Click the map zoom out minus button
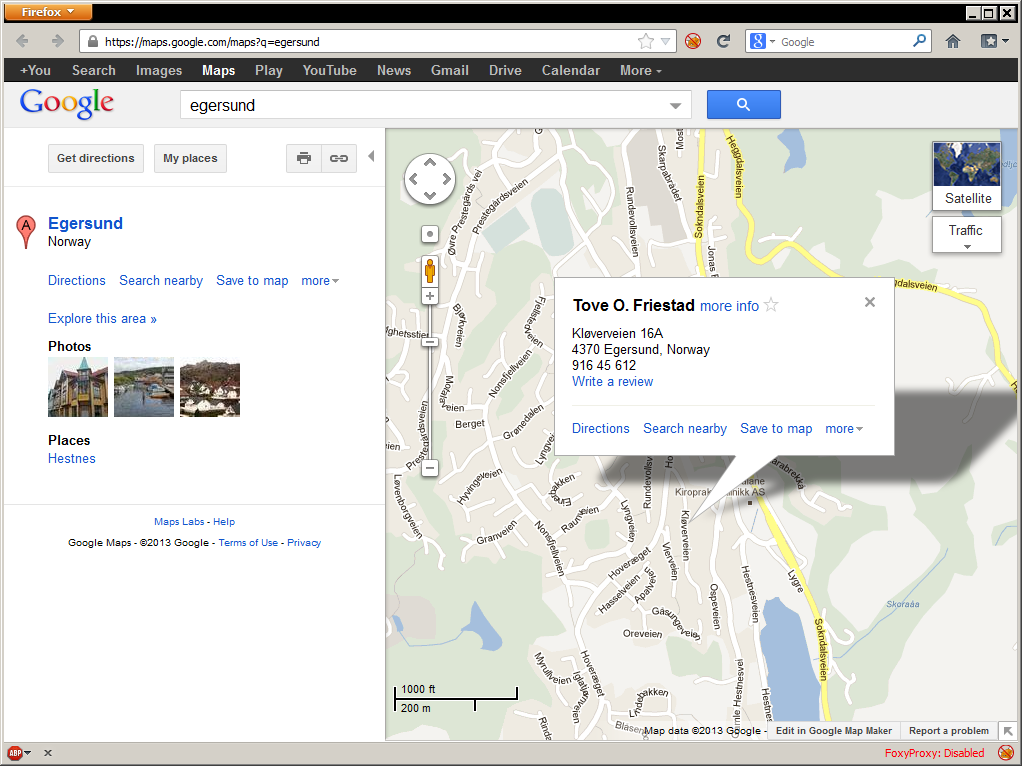This screenshot has width=1022, height=766. coord(430,468)
